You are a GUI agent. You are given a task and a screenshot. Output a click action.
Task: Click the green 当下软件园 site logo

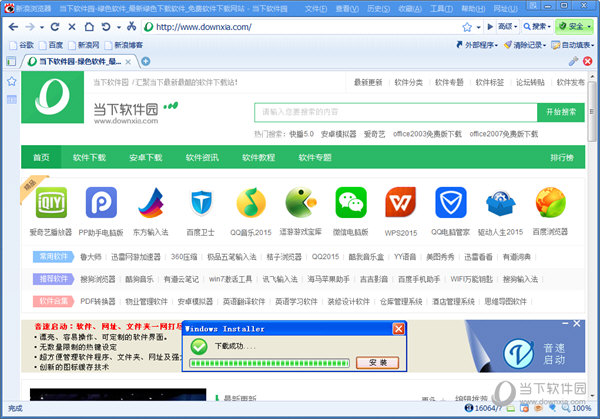(x=52, y=97)
